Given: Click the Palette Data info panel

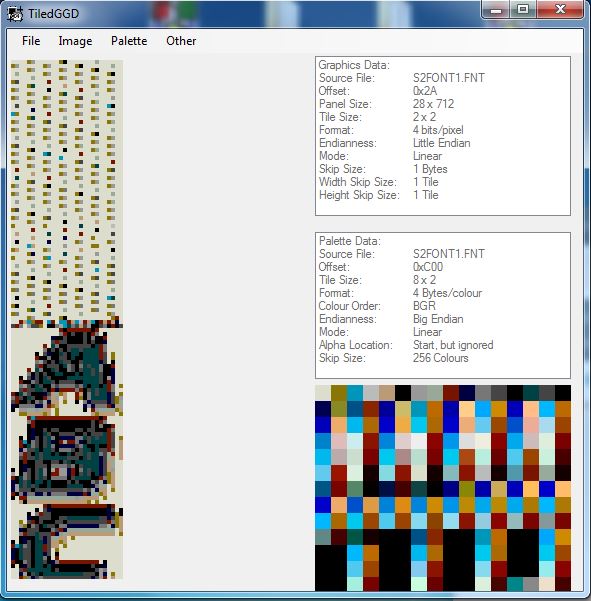Looking at the screenshot, I should tap(443, 305).
